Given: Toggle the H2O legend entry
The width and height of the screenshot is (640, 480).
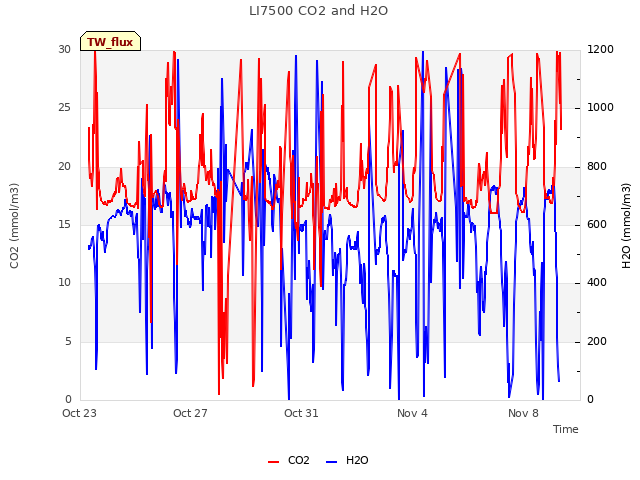Looking at the screenshot, I should [x=347, y=460].
